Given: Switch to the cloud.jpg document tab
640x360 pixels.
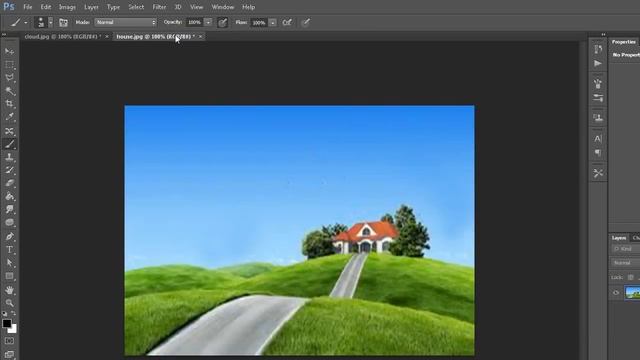Looking at the screenshot, I should pos(62,37).
